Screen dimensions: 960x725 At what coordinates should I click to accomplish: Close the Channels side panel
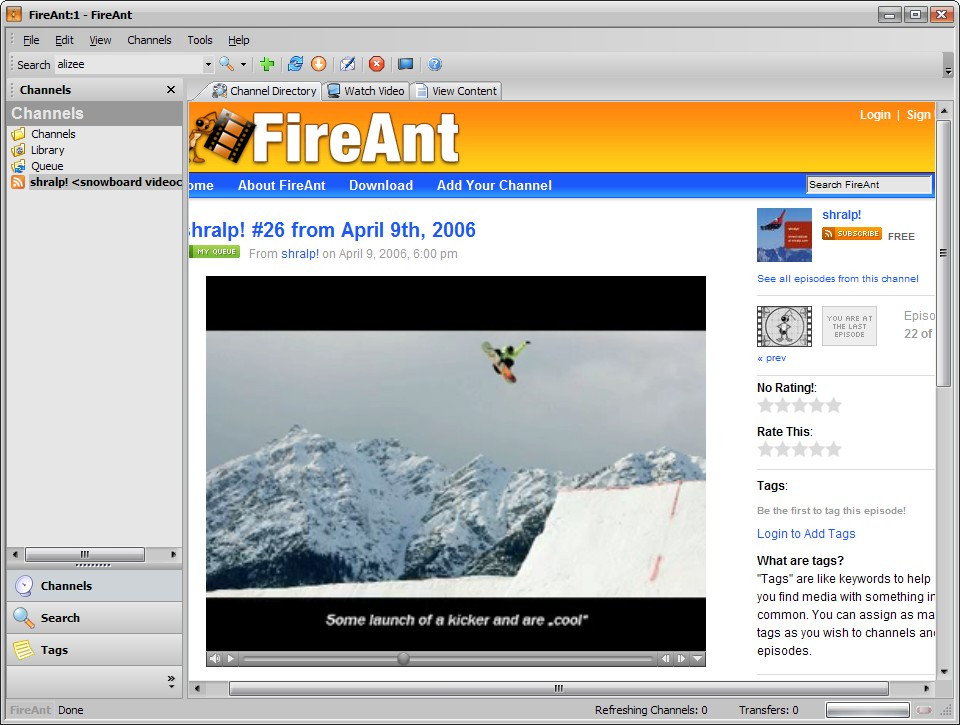pos(171,89)
